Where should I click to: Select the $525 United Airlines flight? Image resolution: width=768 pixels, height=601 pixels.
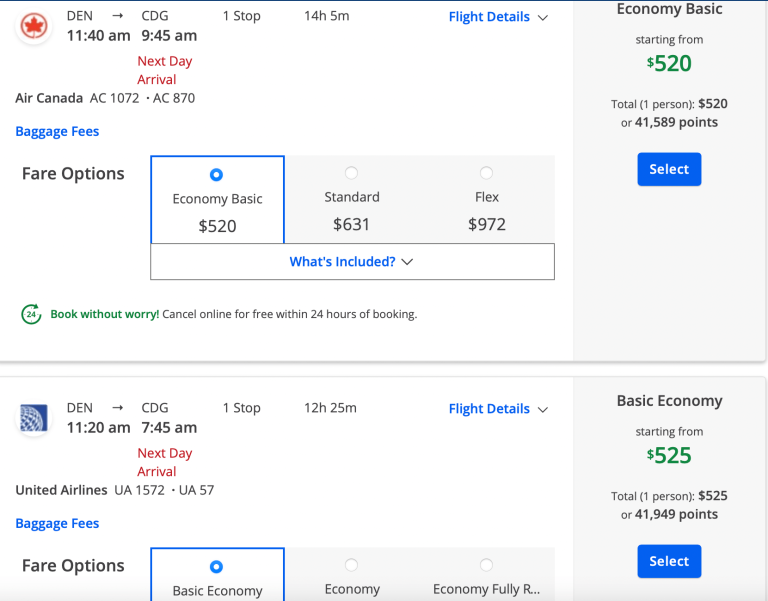669,561
